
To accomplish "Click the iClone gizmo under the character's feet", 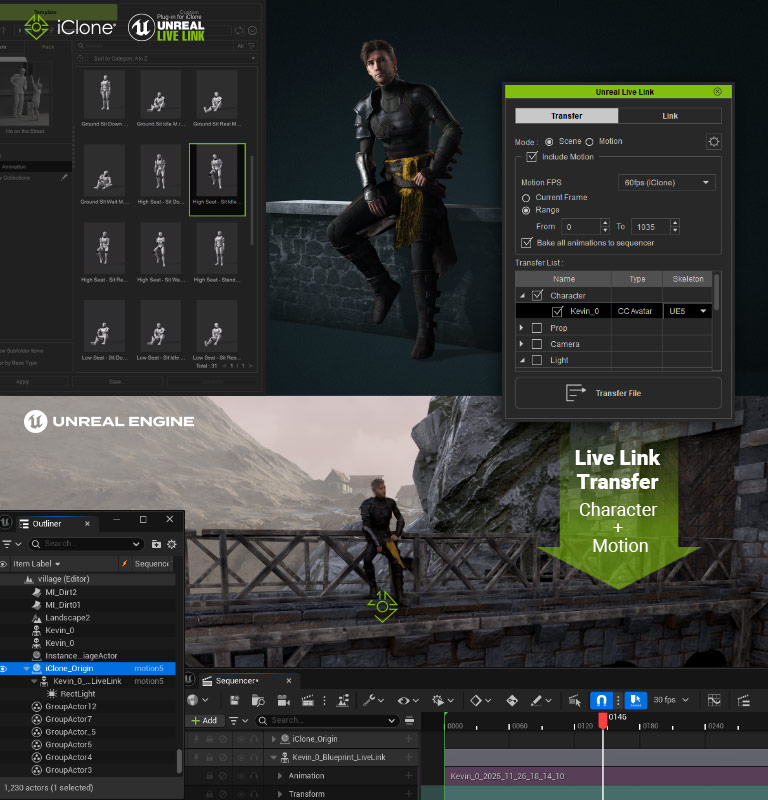I will pos(382,606).
